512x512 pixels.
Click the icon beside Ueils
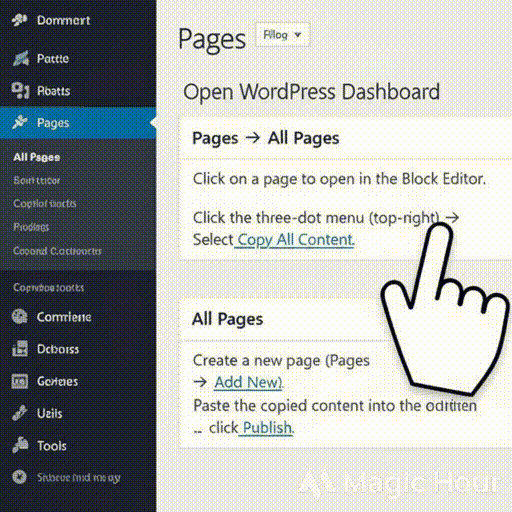(20, 413)
